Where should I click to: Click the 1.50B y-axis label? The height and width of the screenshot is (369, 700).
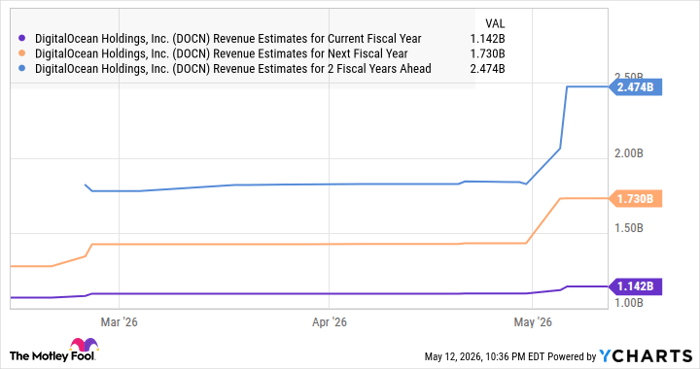coord(629,228)
